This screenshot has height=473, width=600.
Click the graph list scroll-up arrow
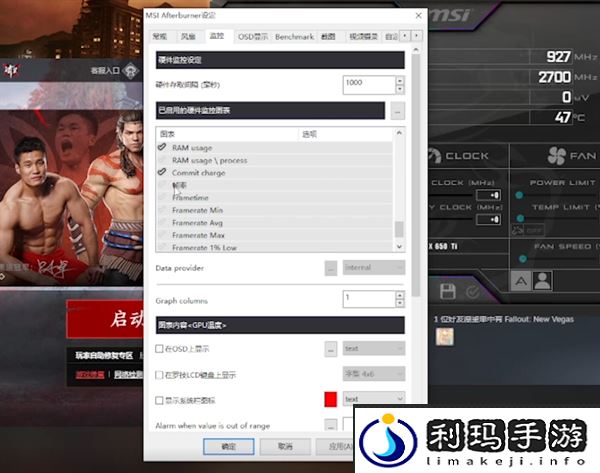click(399, 133)
